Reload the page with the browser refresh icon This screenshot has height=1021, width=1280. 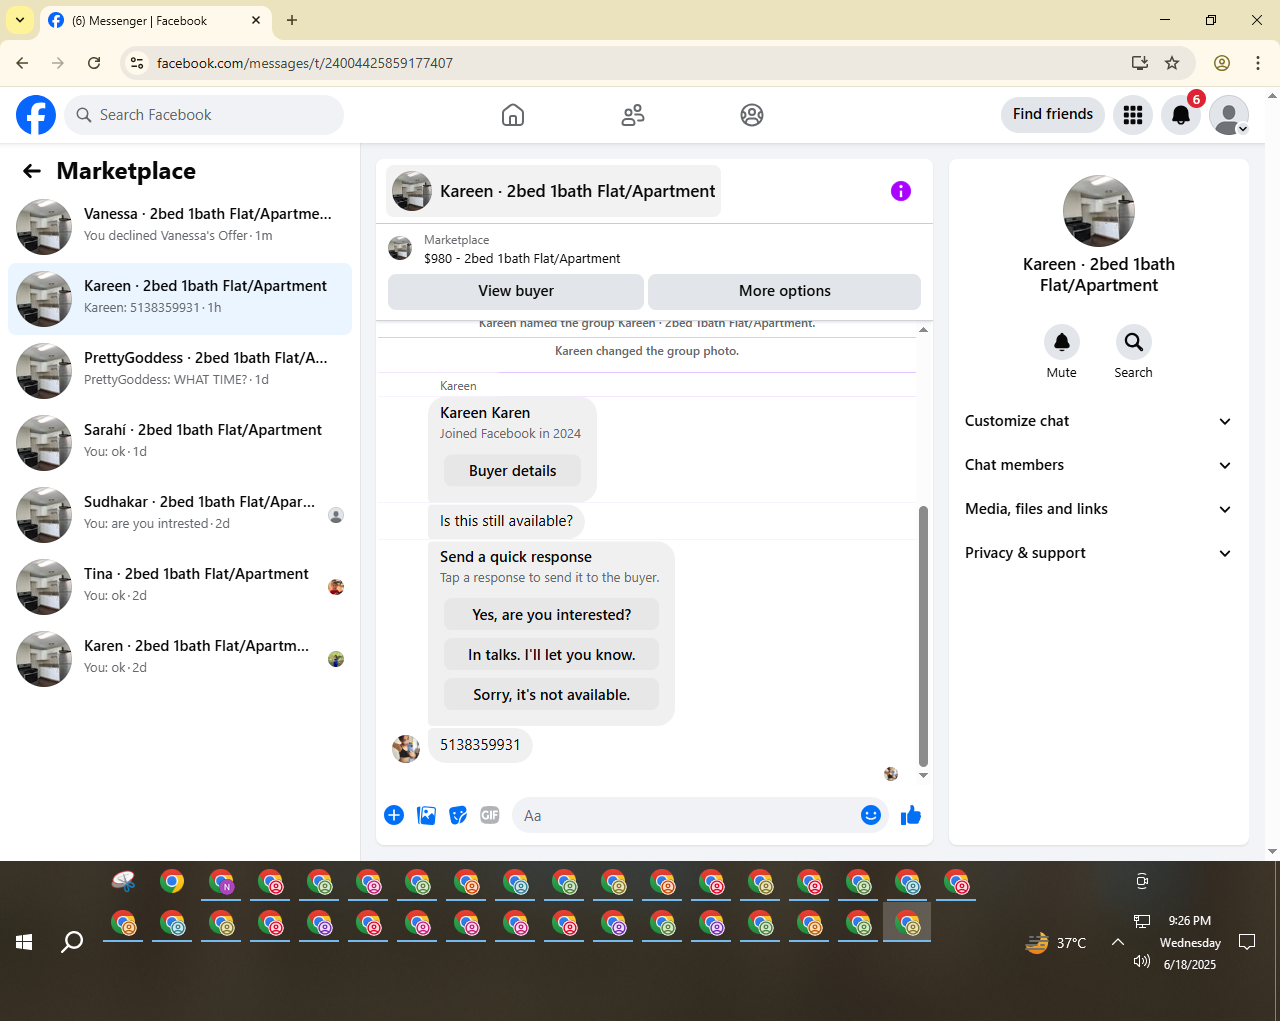click(94, 63)
